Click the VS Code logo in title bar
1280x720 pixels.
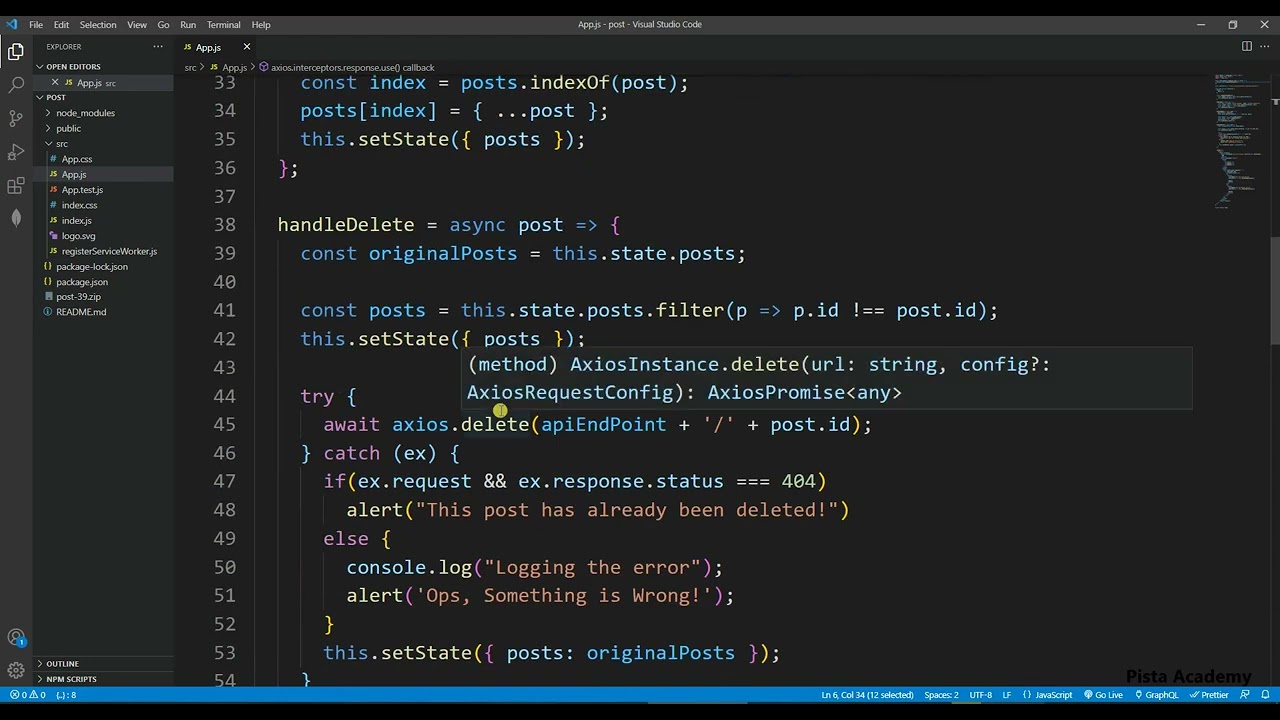[12, 24]
